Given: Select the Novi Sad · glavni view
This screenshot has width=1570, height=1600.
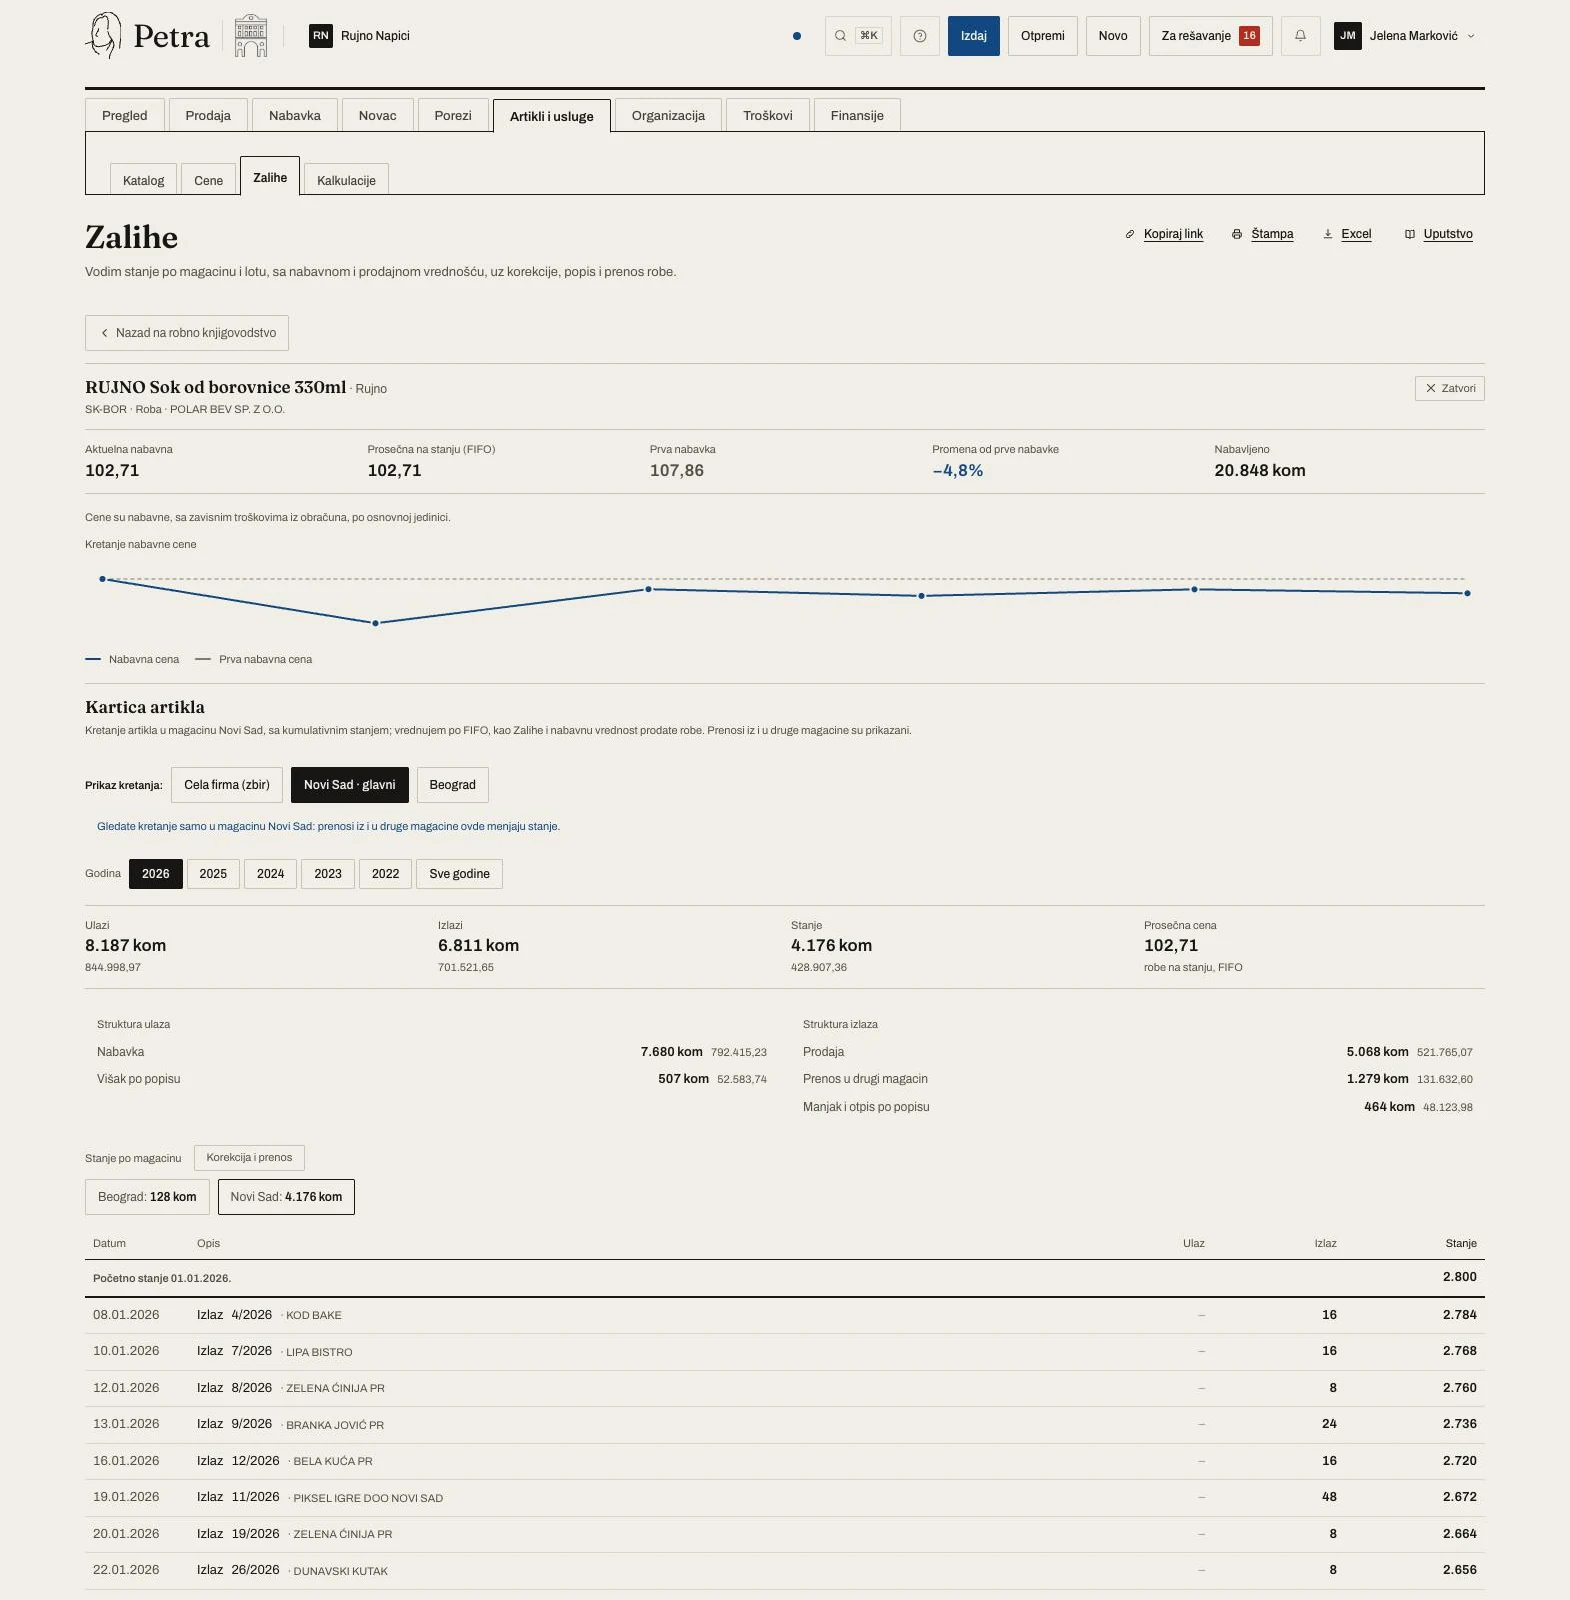Looking at the screenshot, I should coord(350,785).
